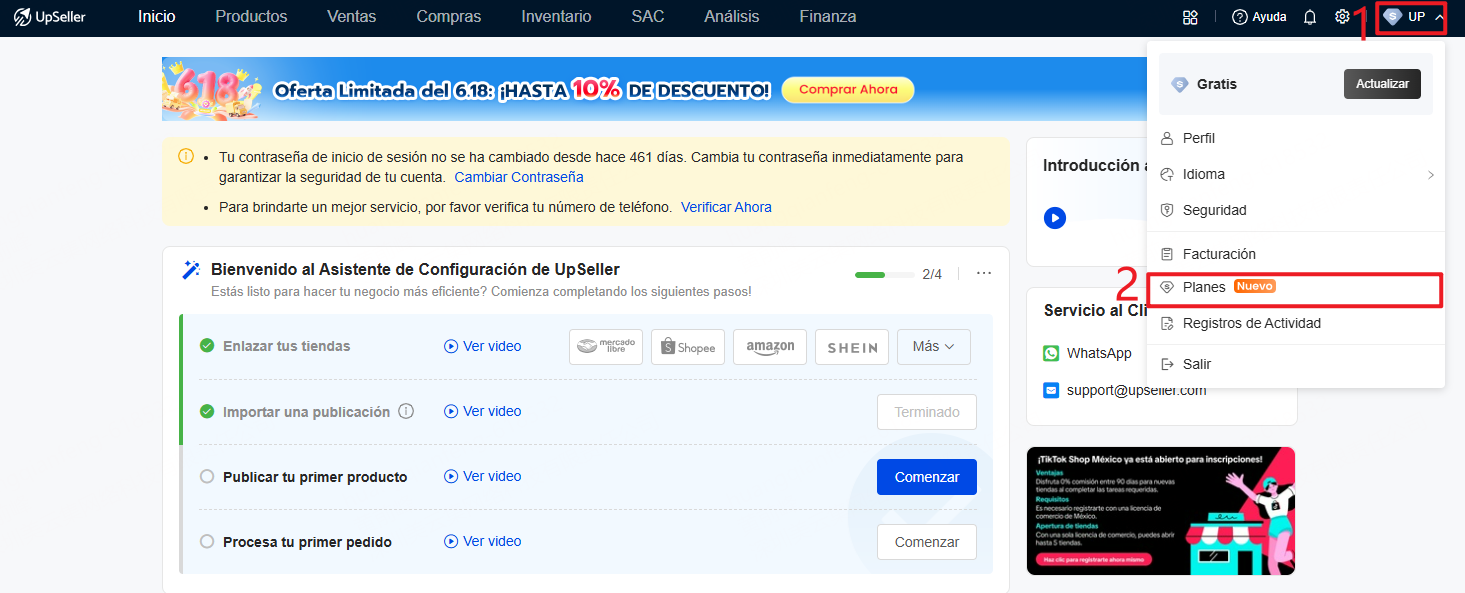Toggle the Procesa tu primer pedido circle

click(207, 542)
